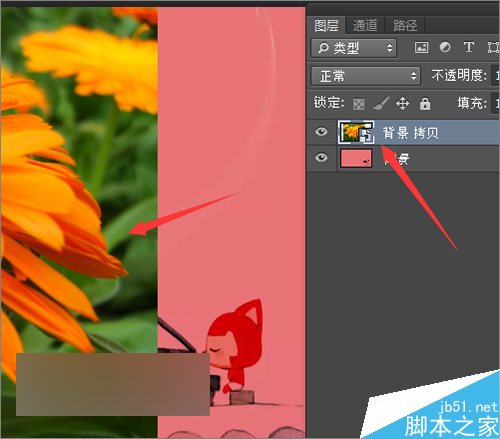Filter layers by adjustment layer icon
The image size is (500, 439).
pyautogui.click(x=445, y=47)
